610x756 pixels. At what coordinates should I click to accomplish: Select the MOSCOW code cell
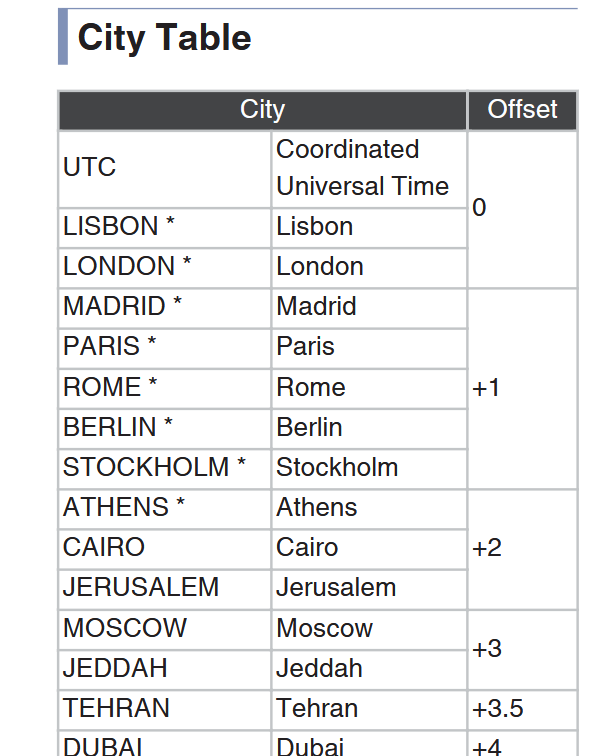(x=164, y=630)
